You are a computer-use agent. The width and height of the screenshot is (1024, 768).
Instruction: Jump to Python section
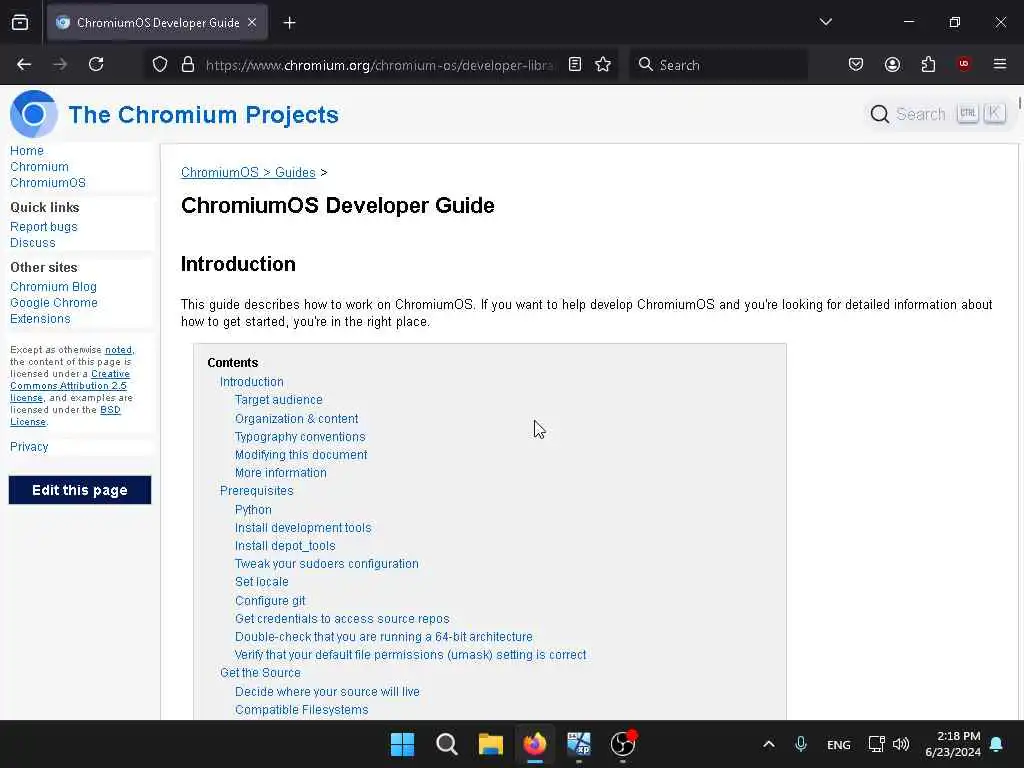coord(253,509)
